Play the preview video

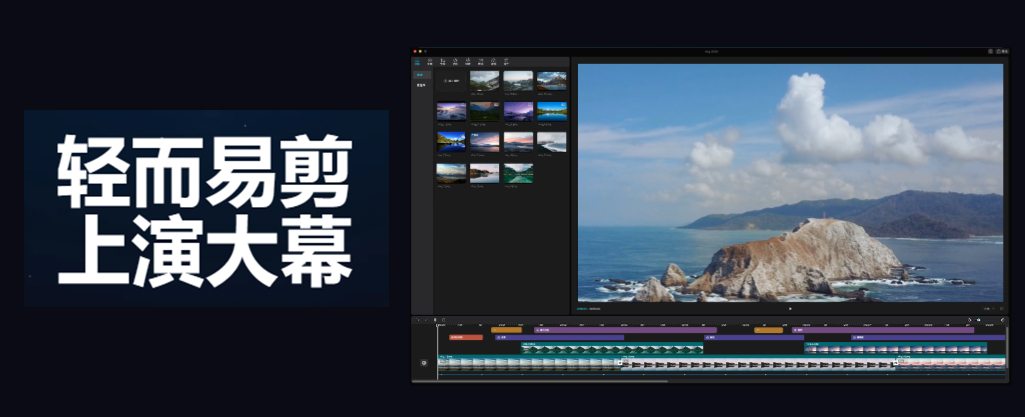coord(790,309)
